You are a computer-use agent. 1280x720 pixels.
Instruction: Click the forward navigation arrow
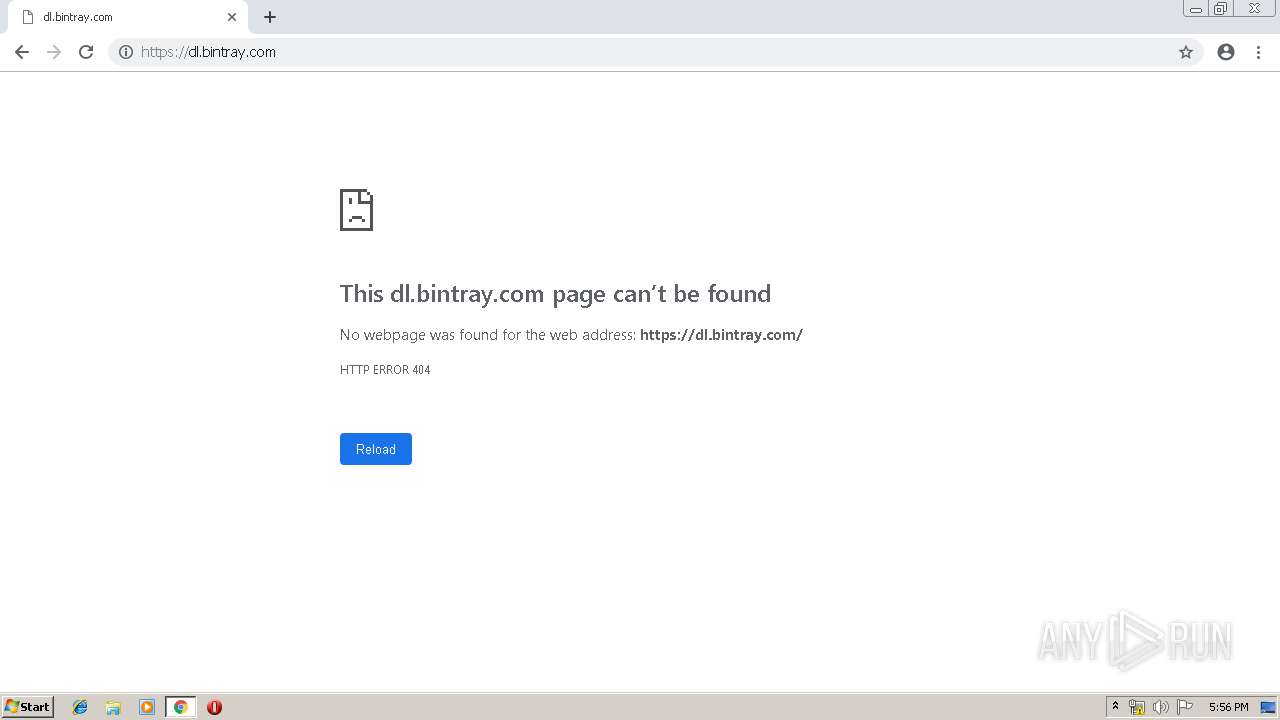[54, 52]
